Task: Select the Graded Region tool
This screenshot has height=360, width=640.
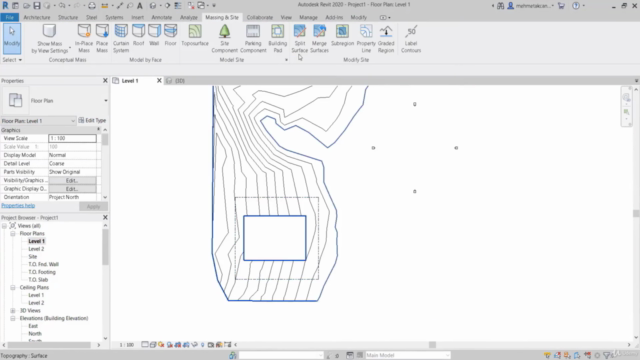Action: click(386, 39)
